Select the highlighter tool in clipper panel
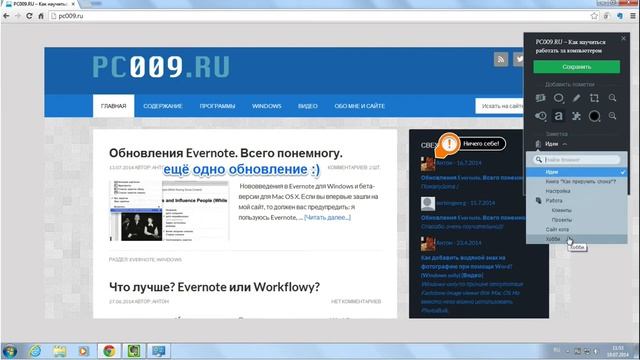This screenshot has height=360, width=640. pyautogui.click(x=540, y=98)
